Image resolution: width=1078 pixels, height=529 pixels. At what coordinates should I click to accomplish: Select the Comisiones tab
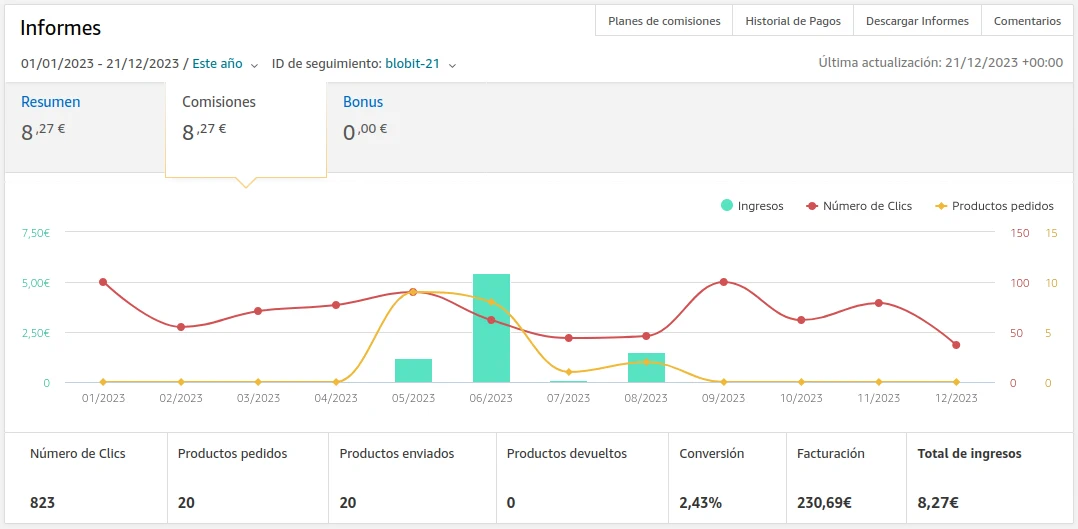coord(219,102)
